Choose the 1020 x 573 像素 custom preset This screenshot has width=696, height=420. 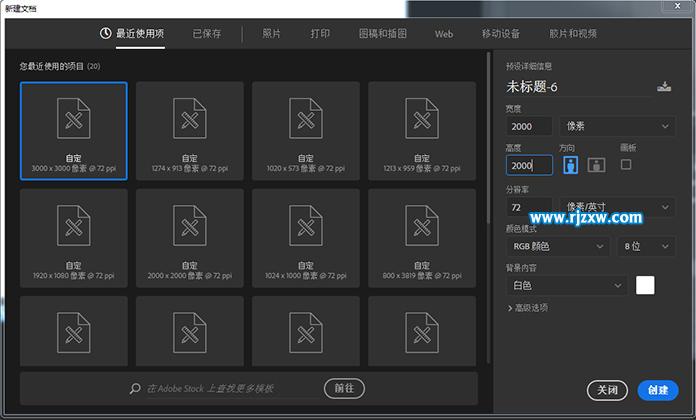[x=306, y=131]
